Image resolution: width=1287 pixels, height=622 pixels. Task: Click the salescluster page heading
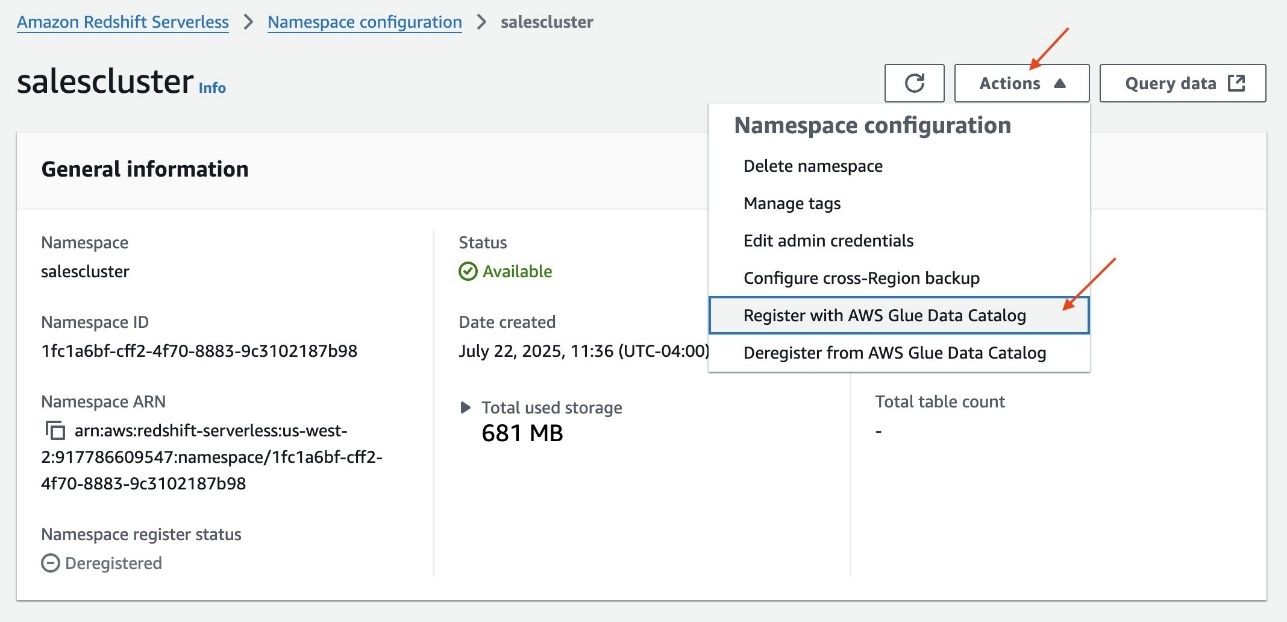pos(105,82)
